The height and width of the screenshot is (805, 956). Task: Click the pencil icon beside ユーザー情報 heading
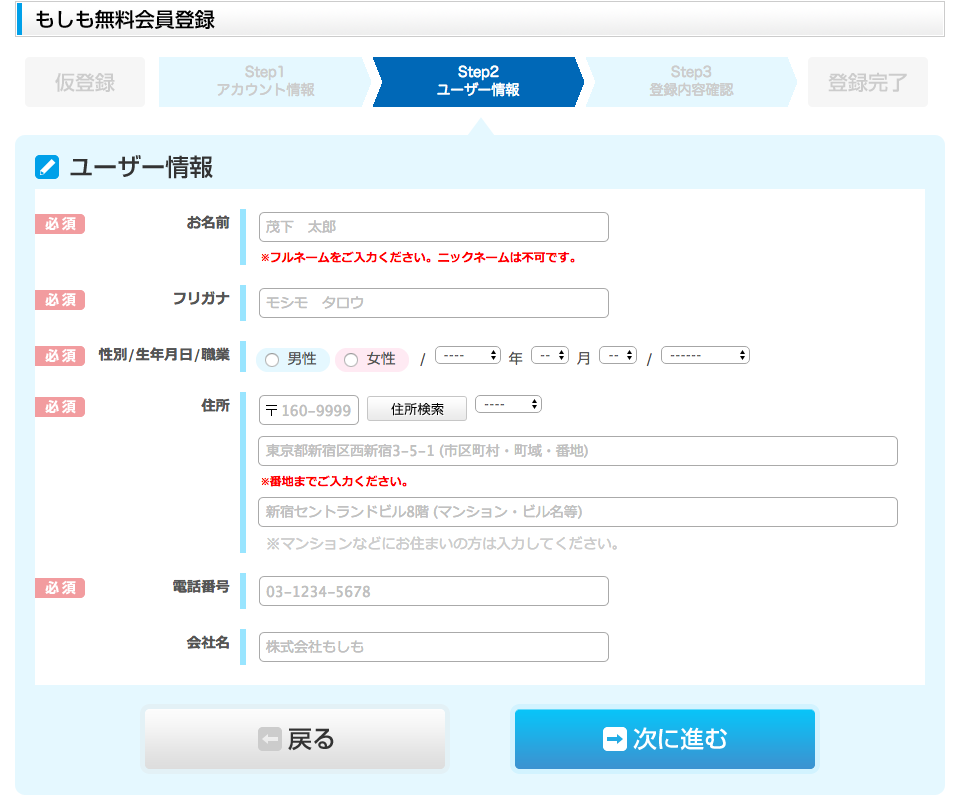pyautogui.click(x=47, y=167)
